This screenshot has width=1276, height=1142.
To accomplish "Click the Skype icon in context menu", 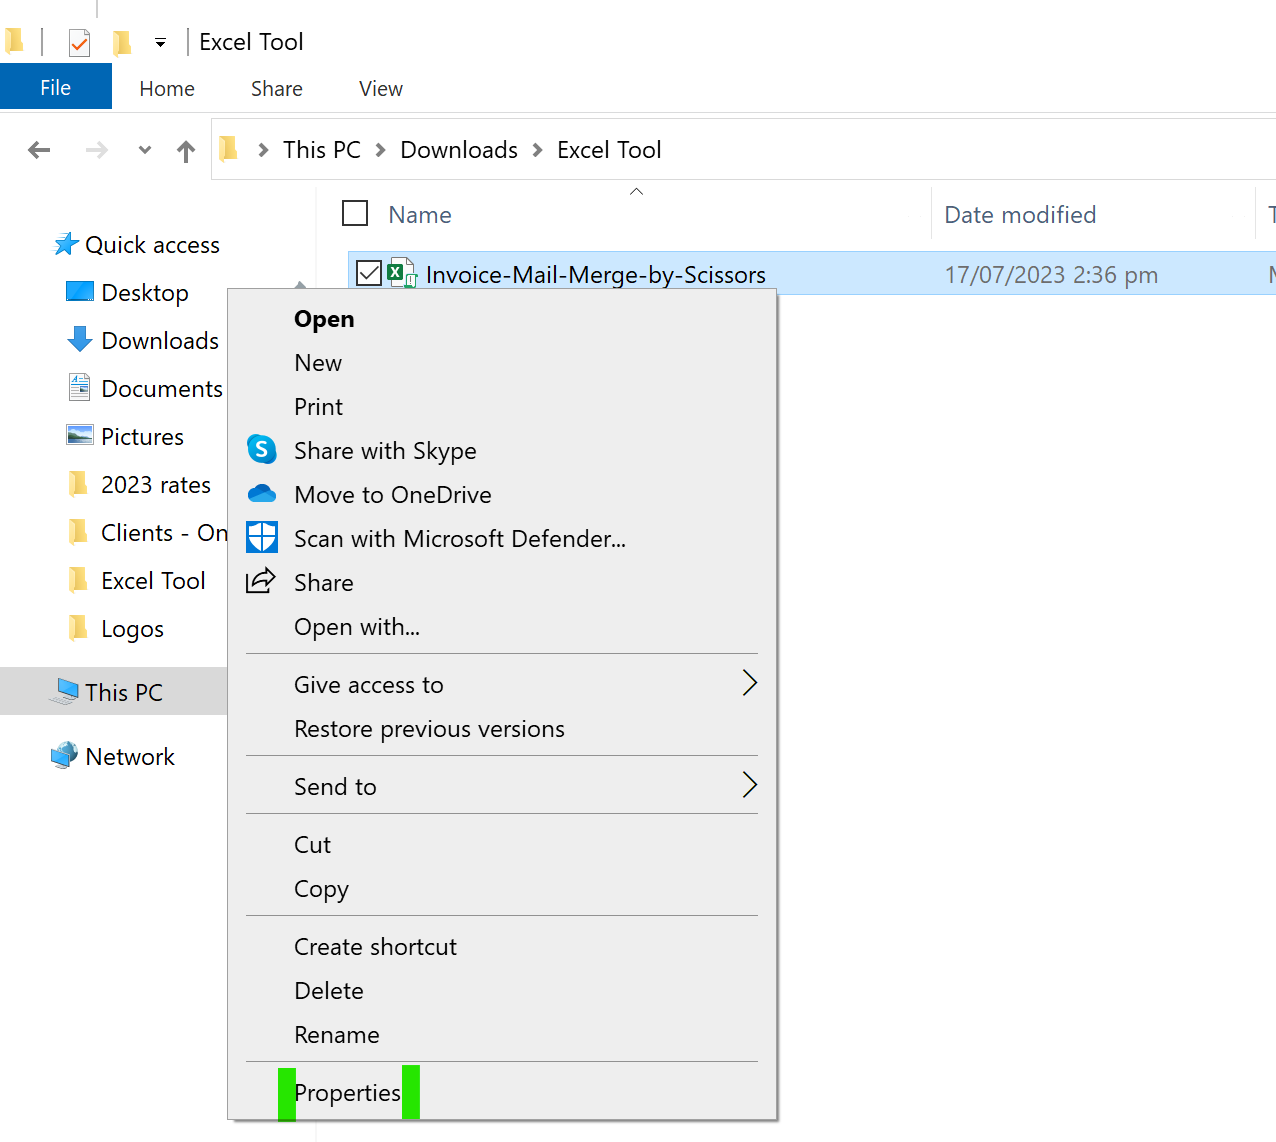I will pyautogui.click(x=261, y=450).
